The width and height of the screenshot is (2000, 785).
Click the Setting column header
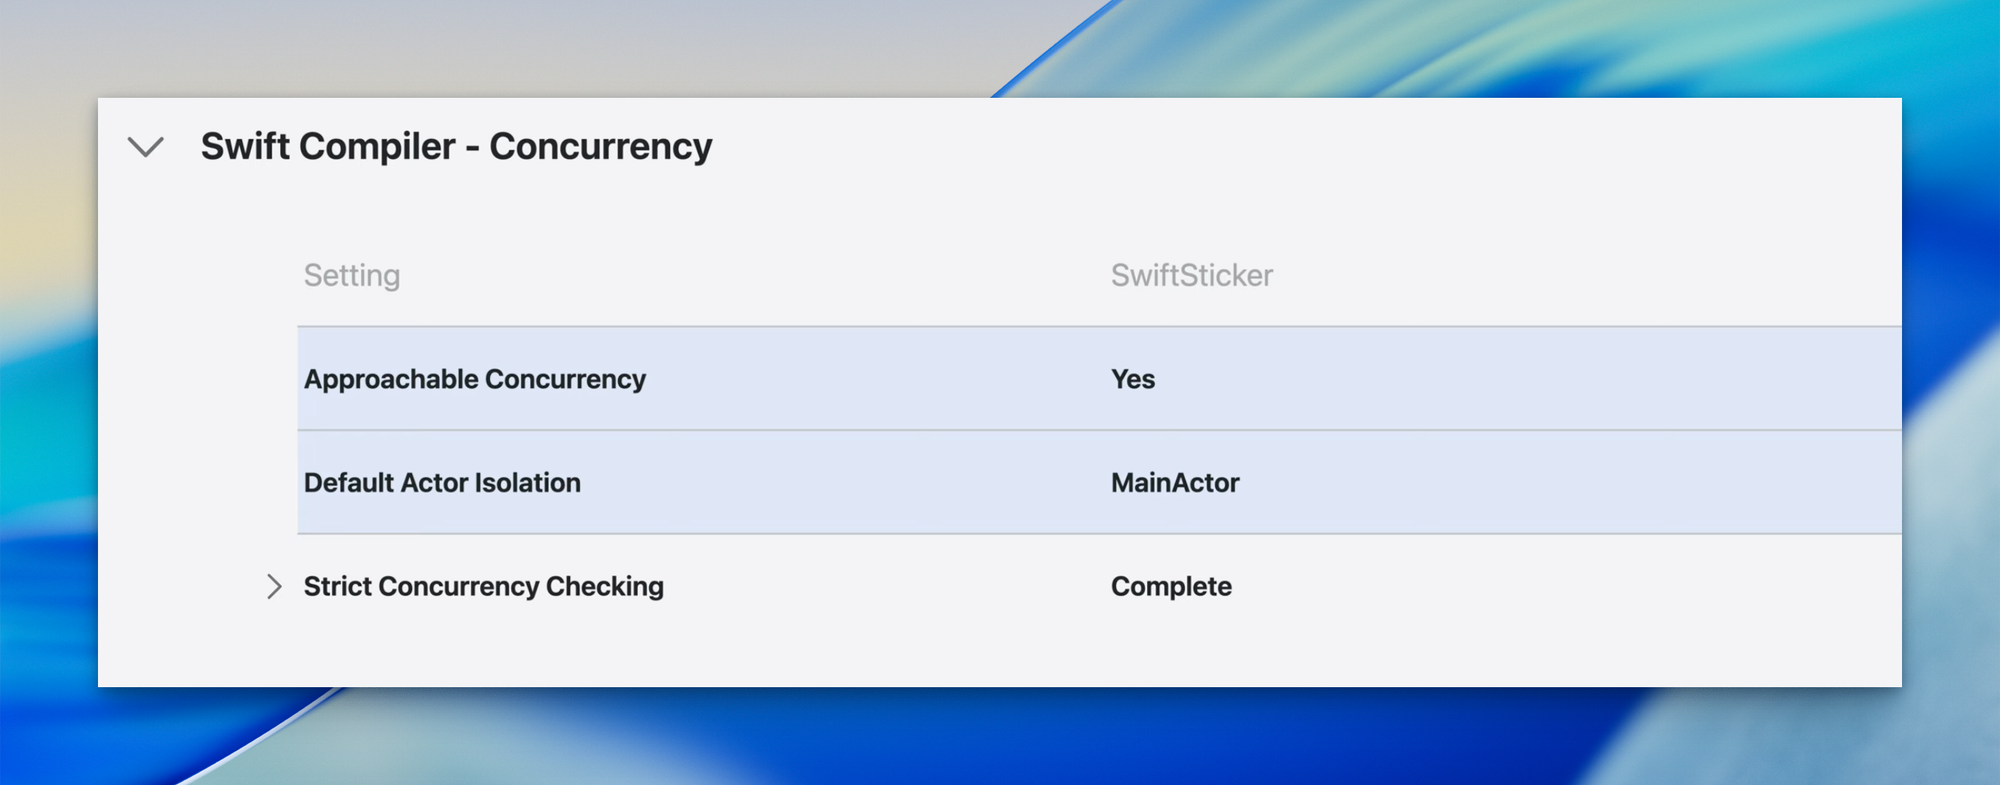(352, 275)
